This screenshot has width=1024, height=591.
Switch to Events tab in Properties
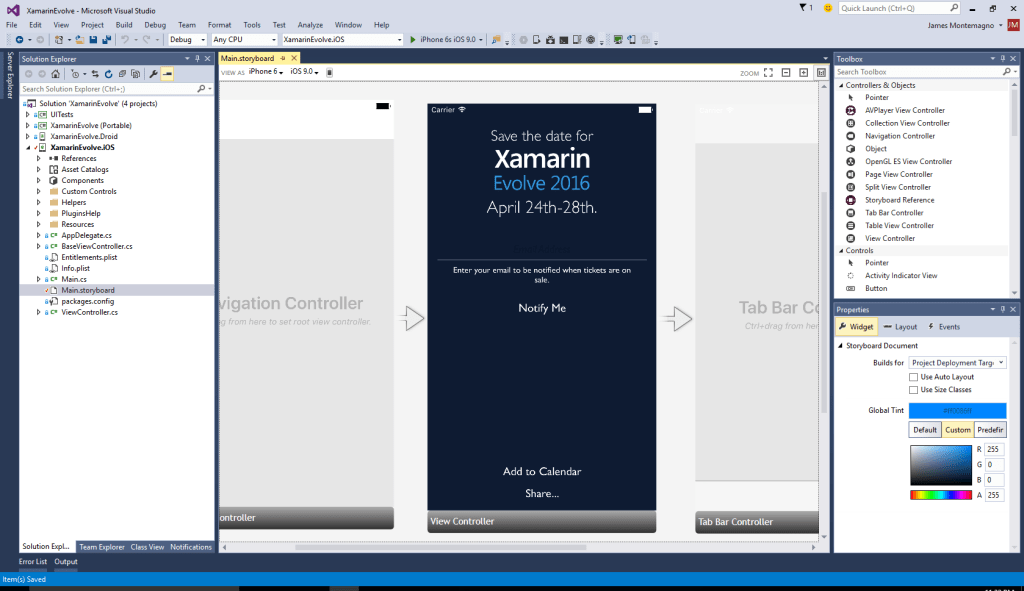[944, 327]
